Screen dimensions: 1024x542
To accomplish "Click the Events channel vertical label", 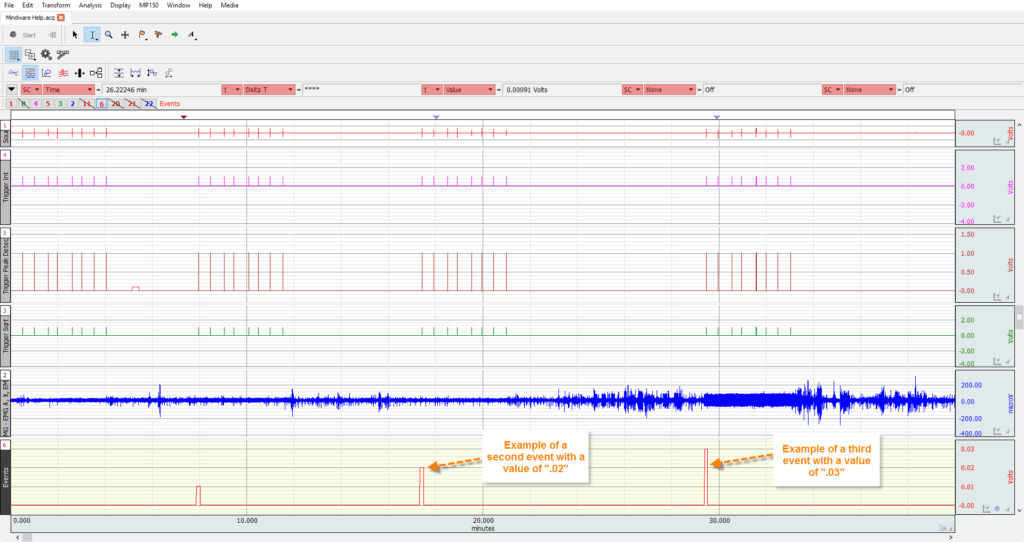I will coord(6,477).
